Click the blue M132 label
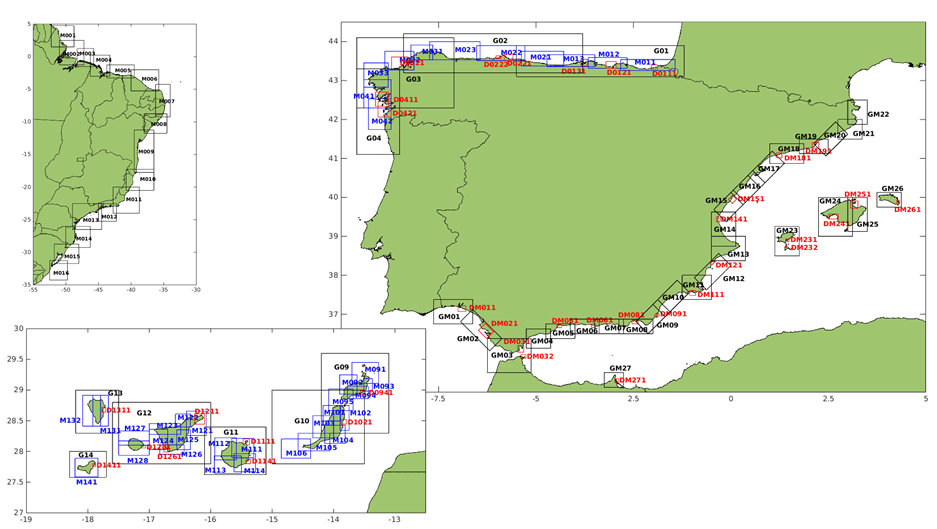Screen dimensions: 937x529 tap(70, 421)
